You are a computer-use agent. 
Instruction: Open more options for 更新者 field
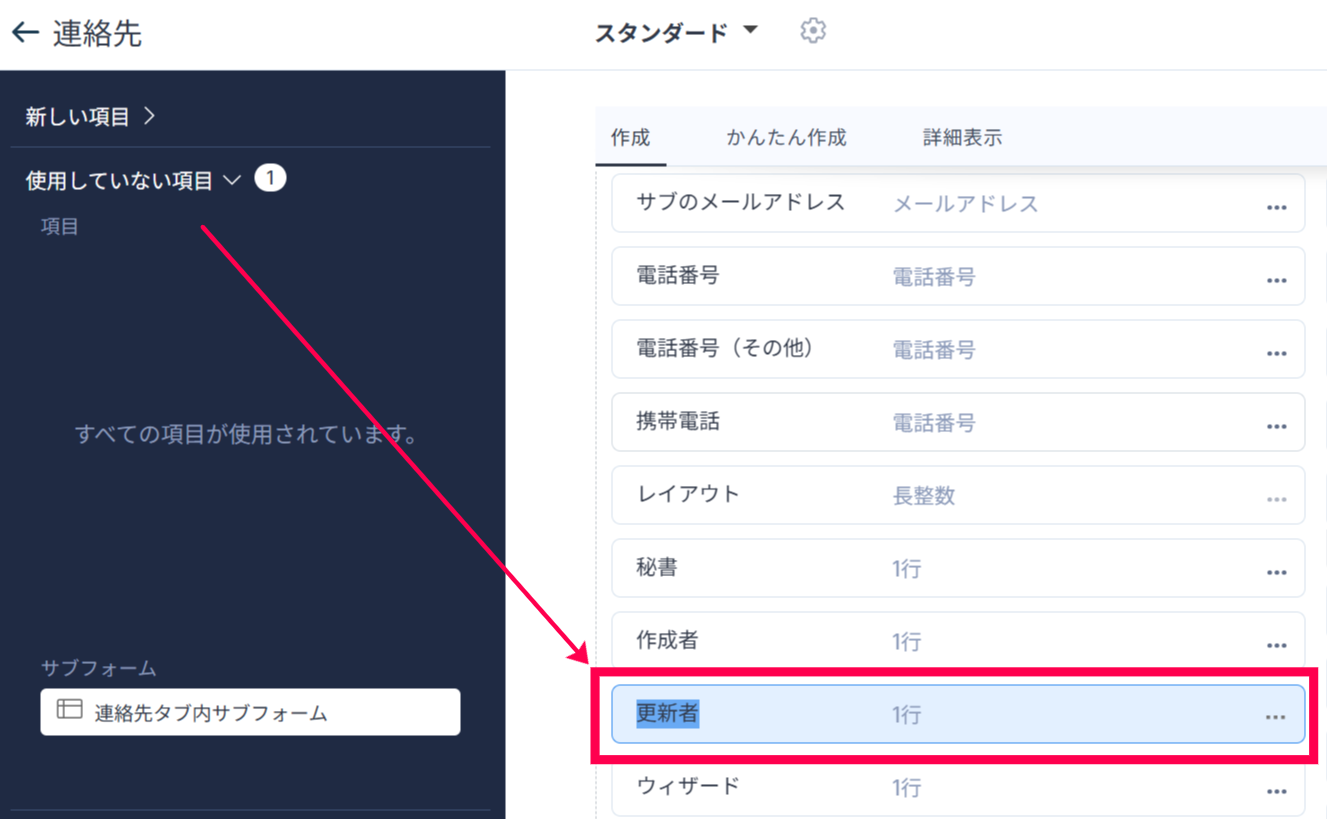1275,717
